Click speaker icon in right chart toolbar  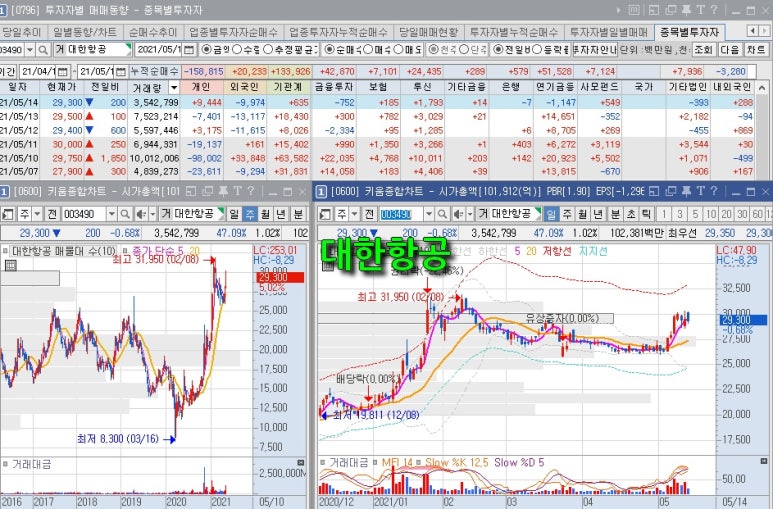(x=458, y=214)
